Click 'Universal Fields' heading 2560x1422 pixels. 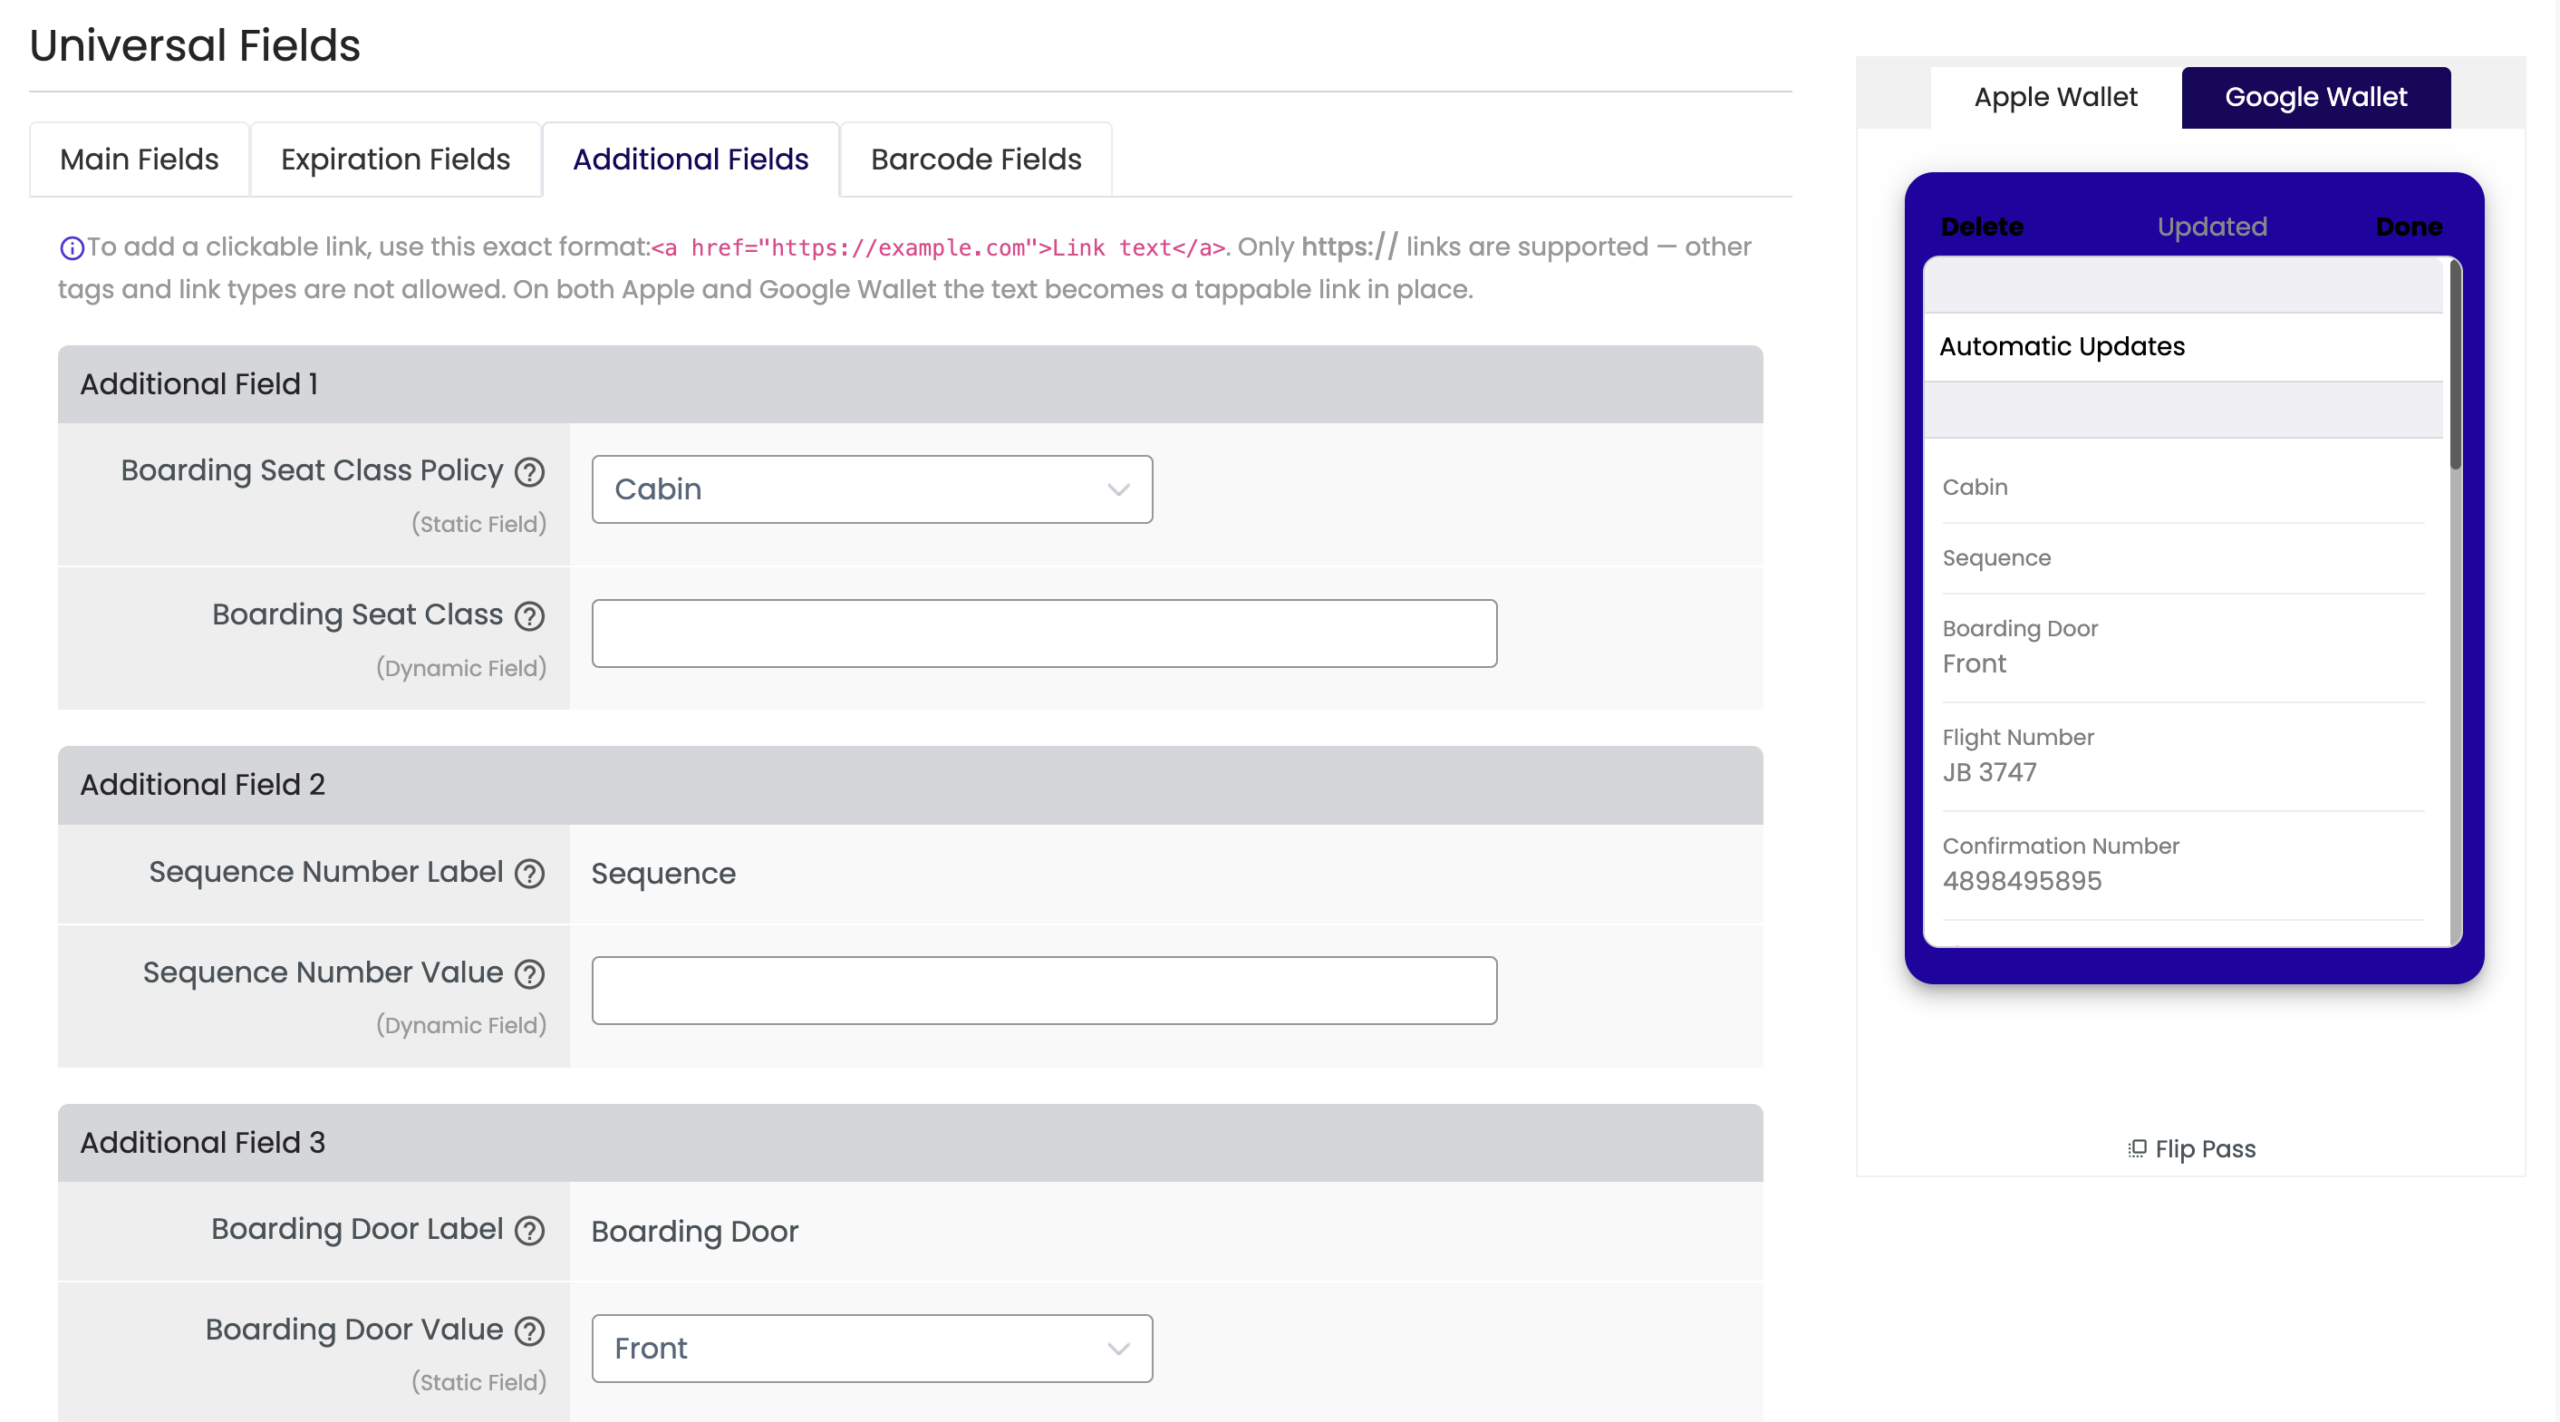[195, 45]
